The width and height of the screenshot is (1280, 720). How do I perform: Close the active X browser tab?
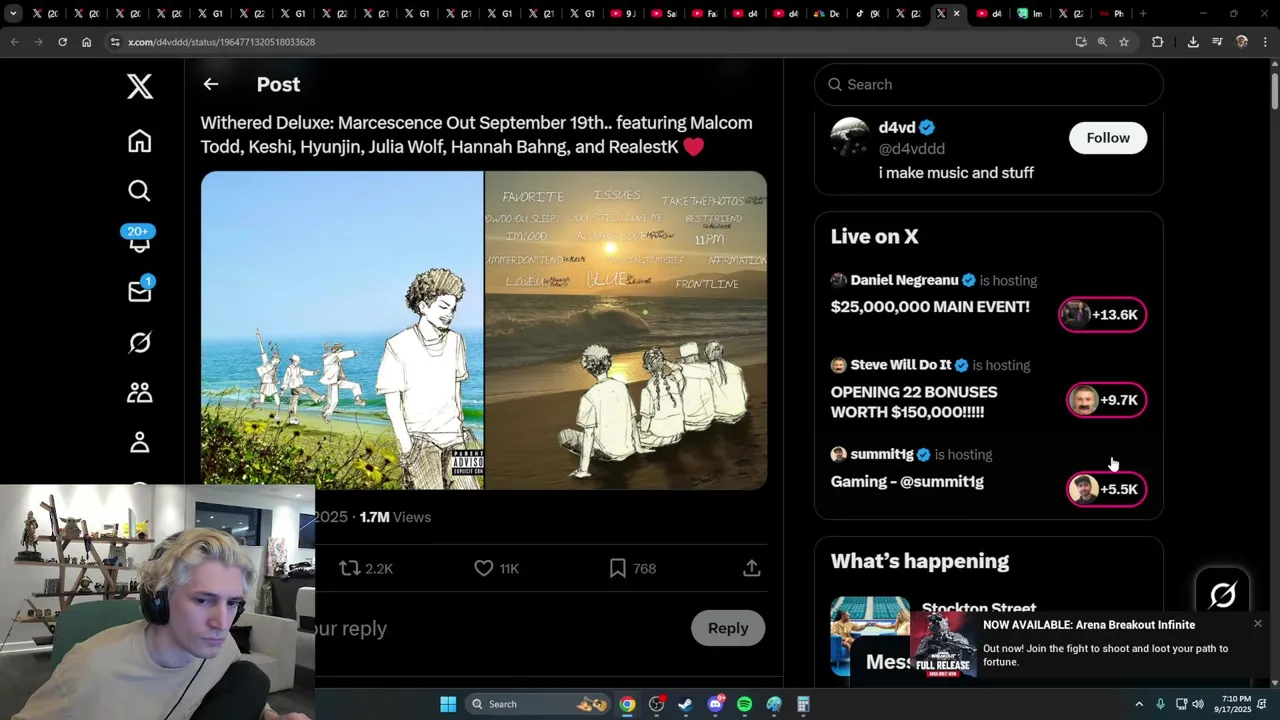(957, 14)
